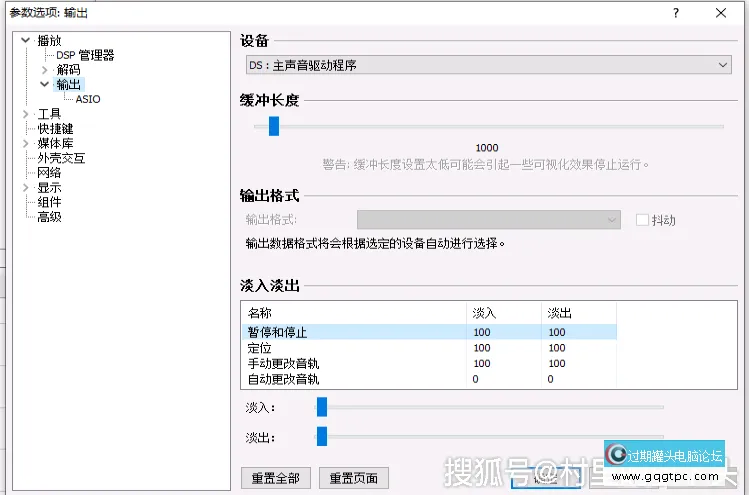
Task: Select the 定位 row
Action: click(x=429, y=348)
